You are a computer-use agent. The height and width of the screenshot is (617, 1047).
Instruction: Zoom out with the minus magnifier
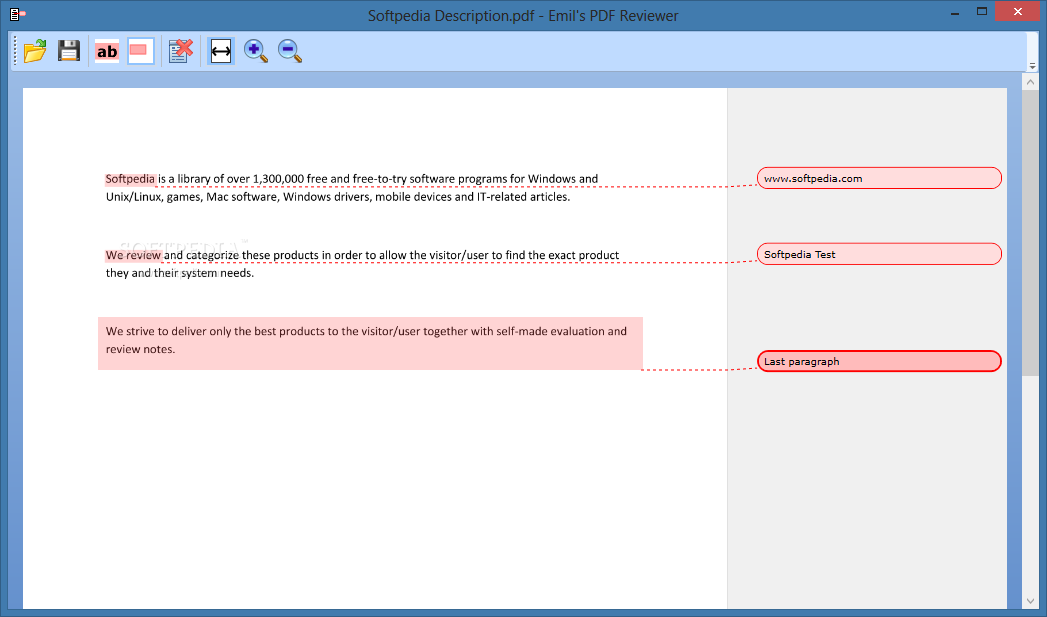click(x=290, y=51)
